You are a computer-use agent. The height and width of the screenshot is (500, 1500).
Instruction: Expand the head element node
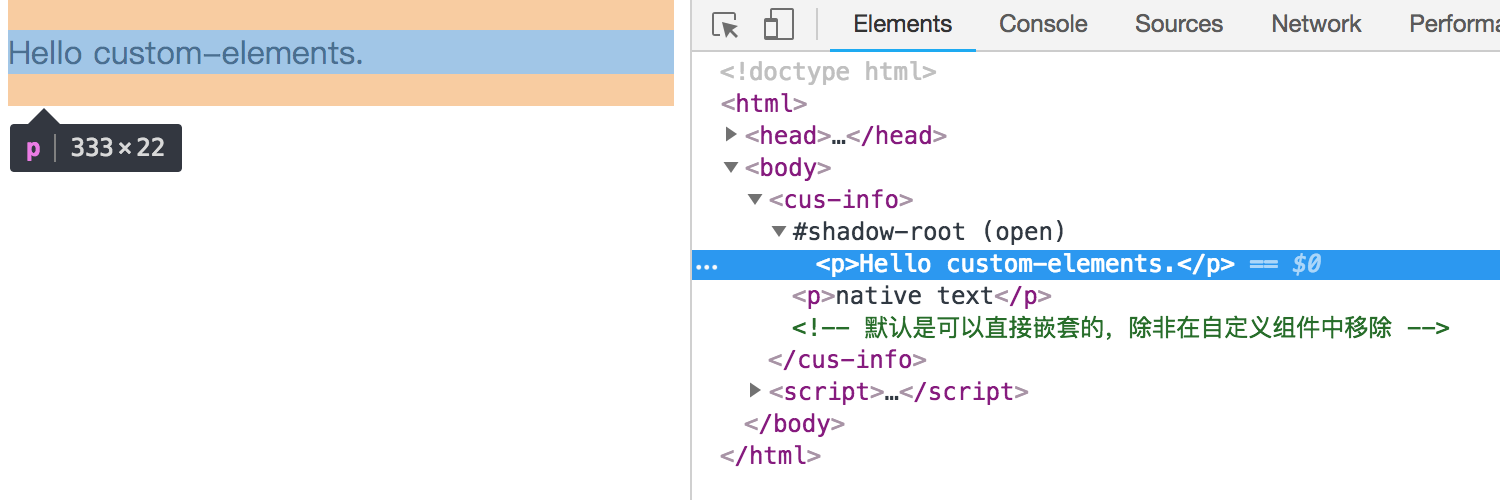click(732, 134)
